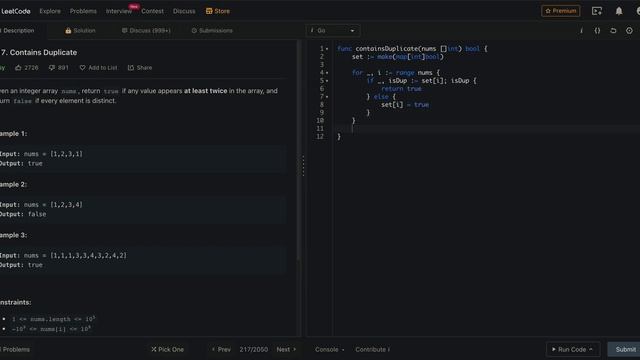Screen dimensions: 640x360
Task: Click the description panel scrollbar
Action: click(299, 149)
